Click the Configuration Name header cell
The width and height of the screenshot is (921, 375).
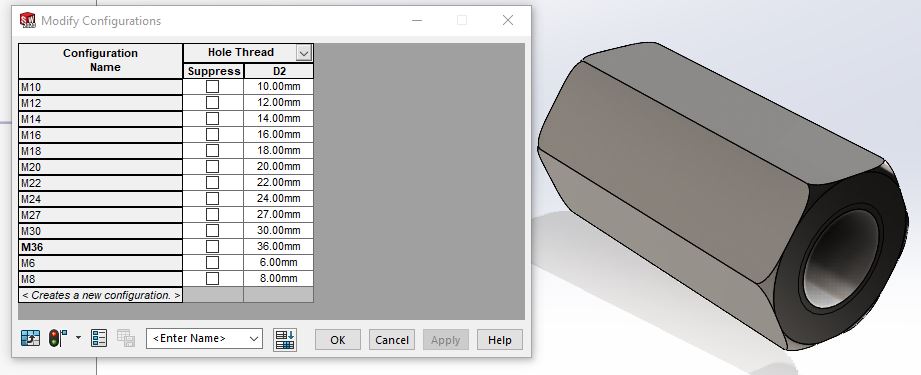click(100, 61)
